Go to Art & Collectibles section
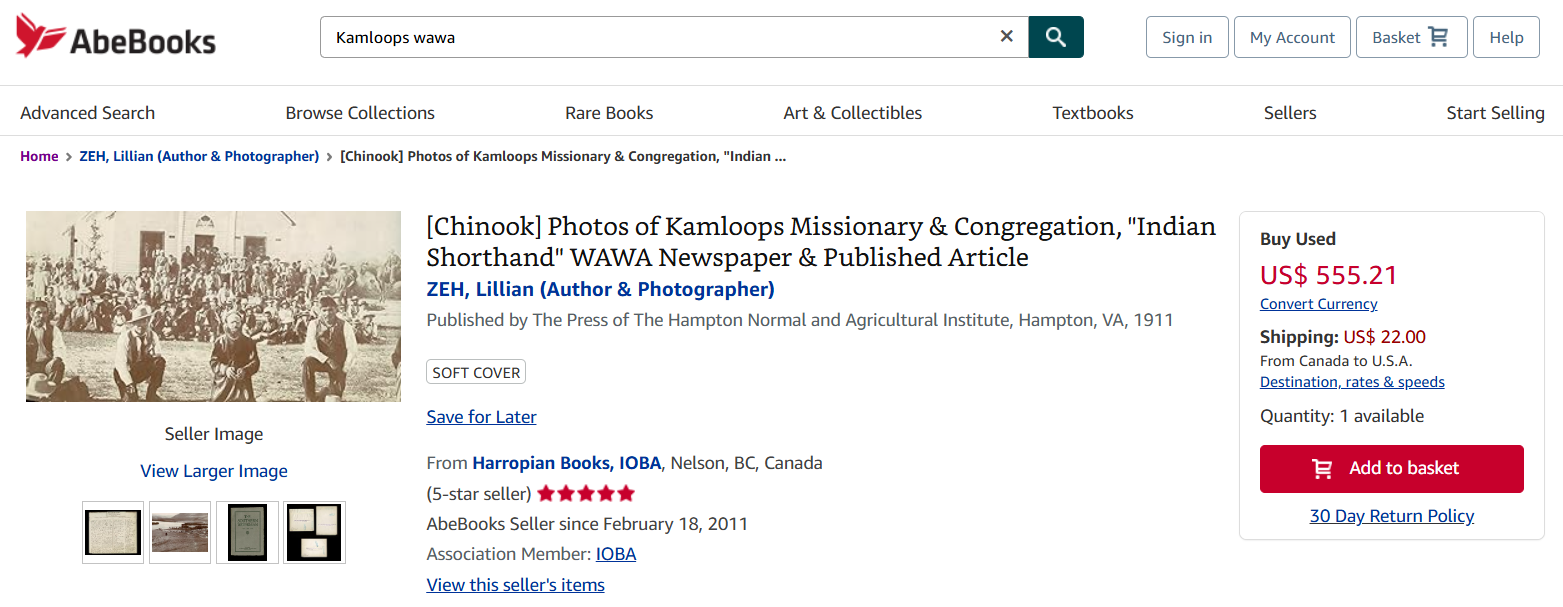The width and height of the screenshot is (1563, 607). point(852,113)
